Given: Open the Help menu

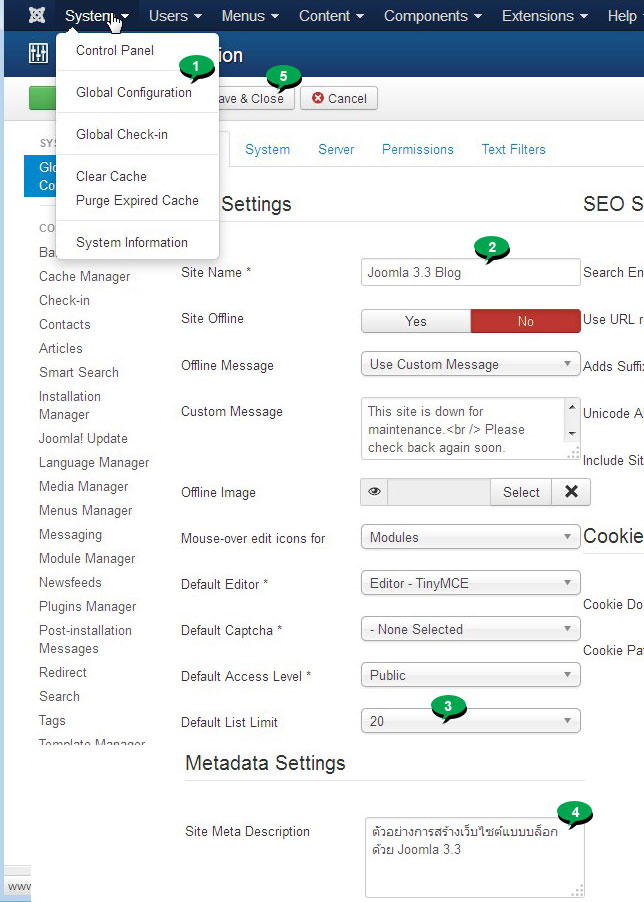Looking at the screenshot, I should 623,16.
